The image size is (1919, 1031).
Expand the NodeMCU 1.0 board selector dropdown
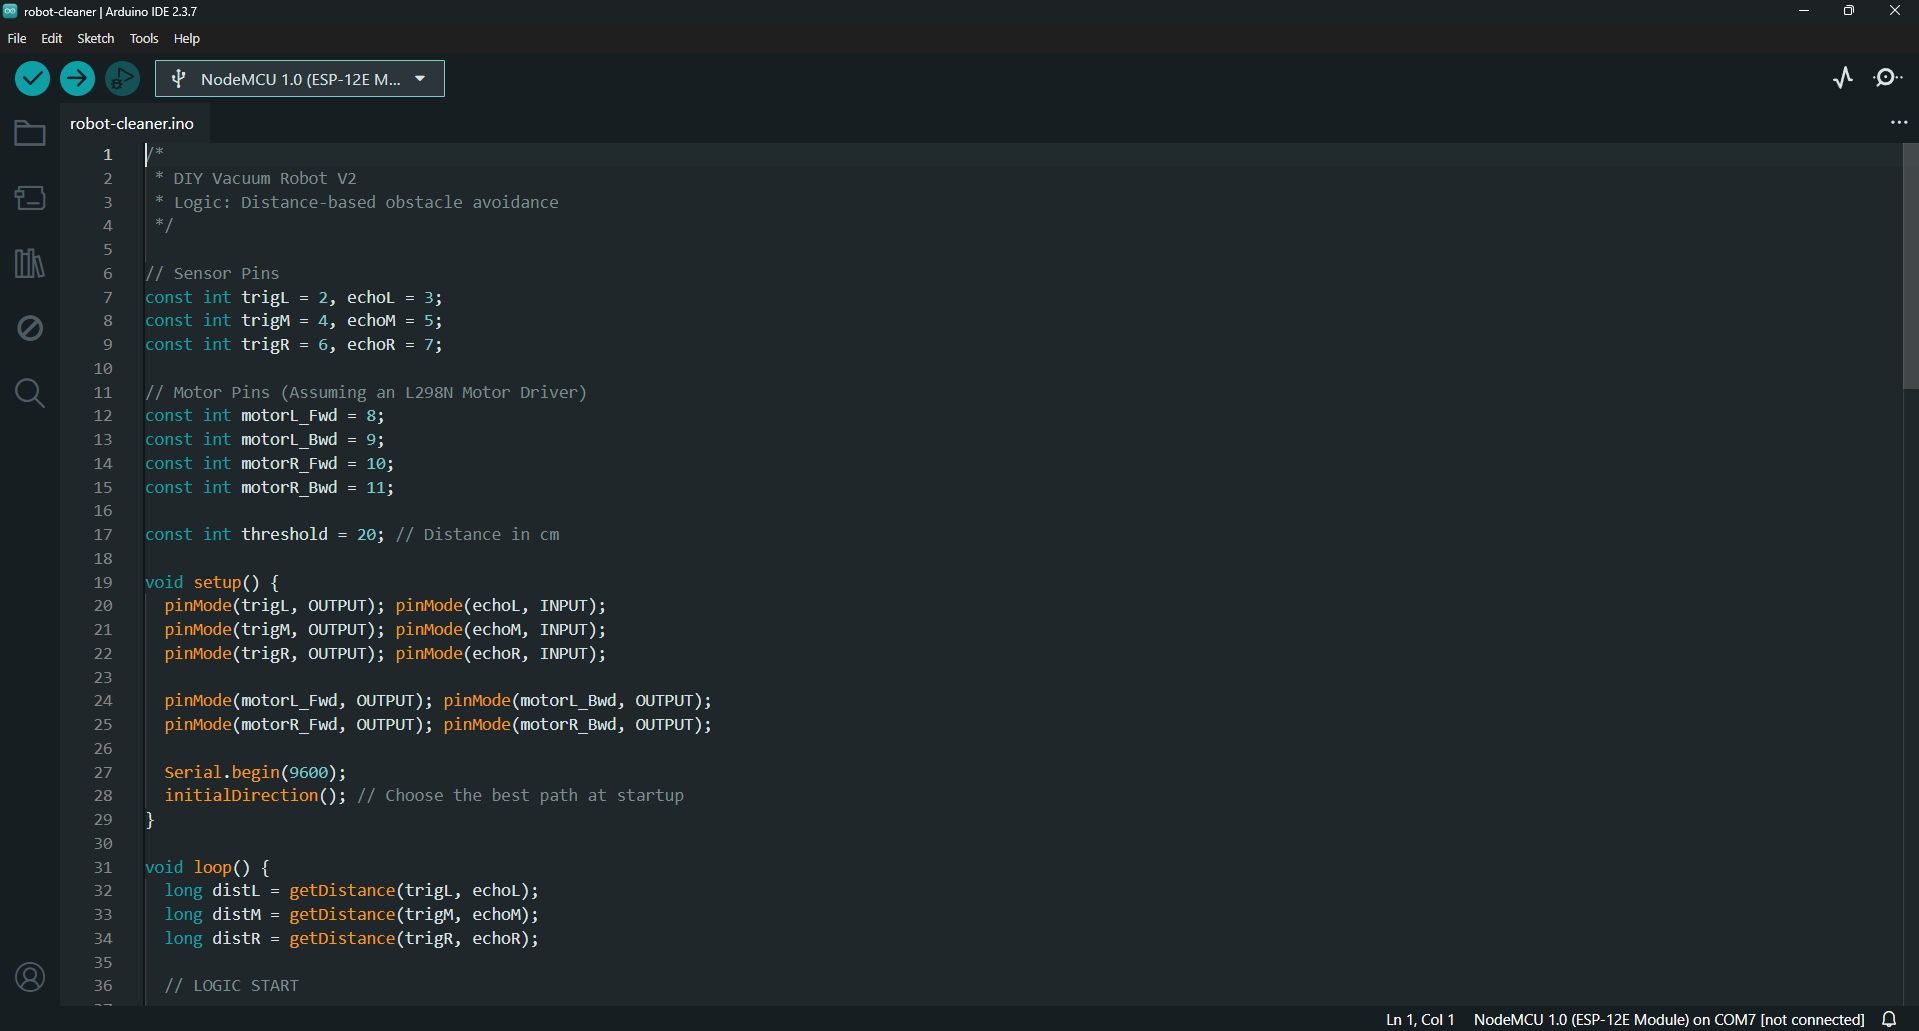tap(300, 79)
